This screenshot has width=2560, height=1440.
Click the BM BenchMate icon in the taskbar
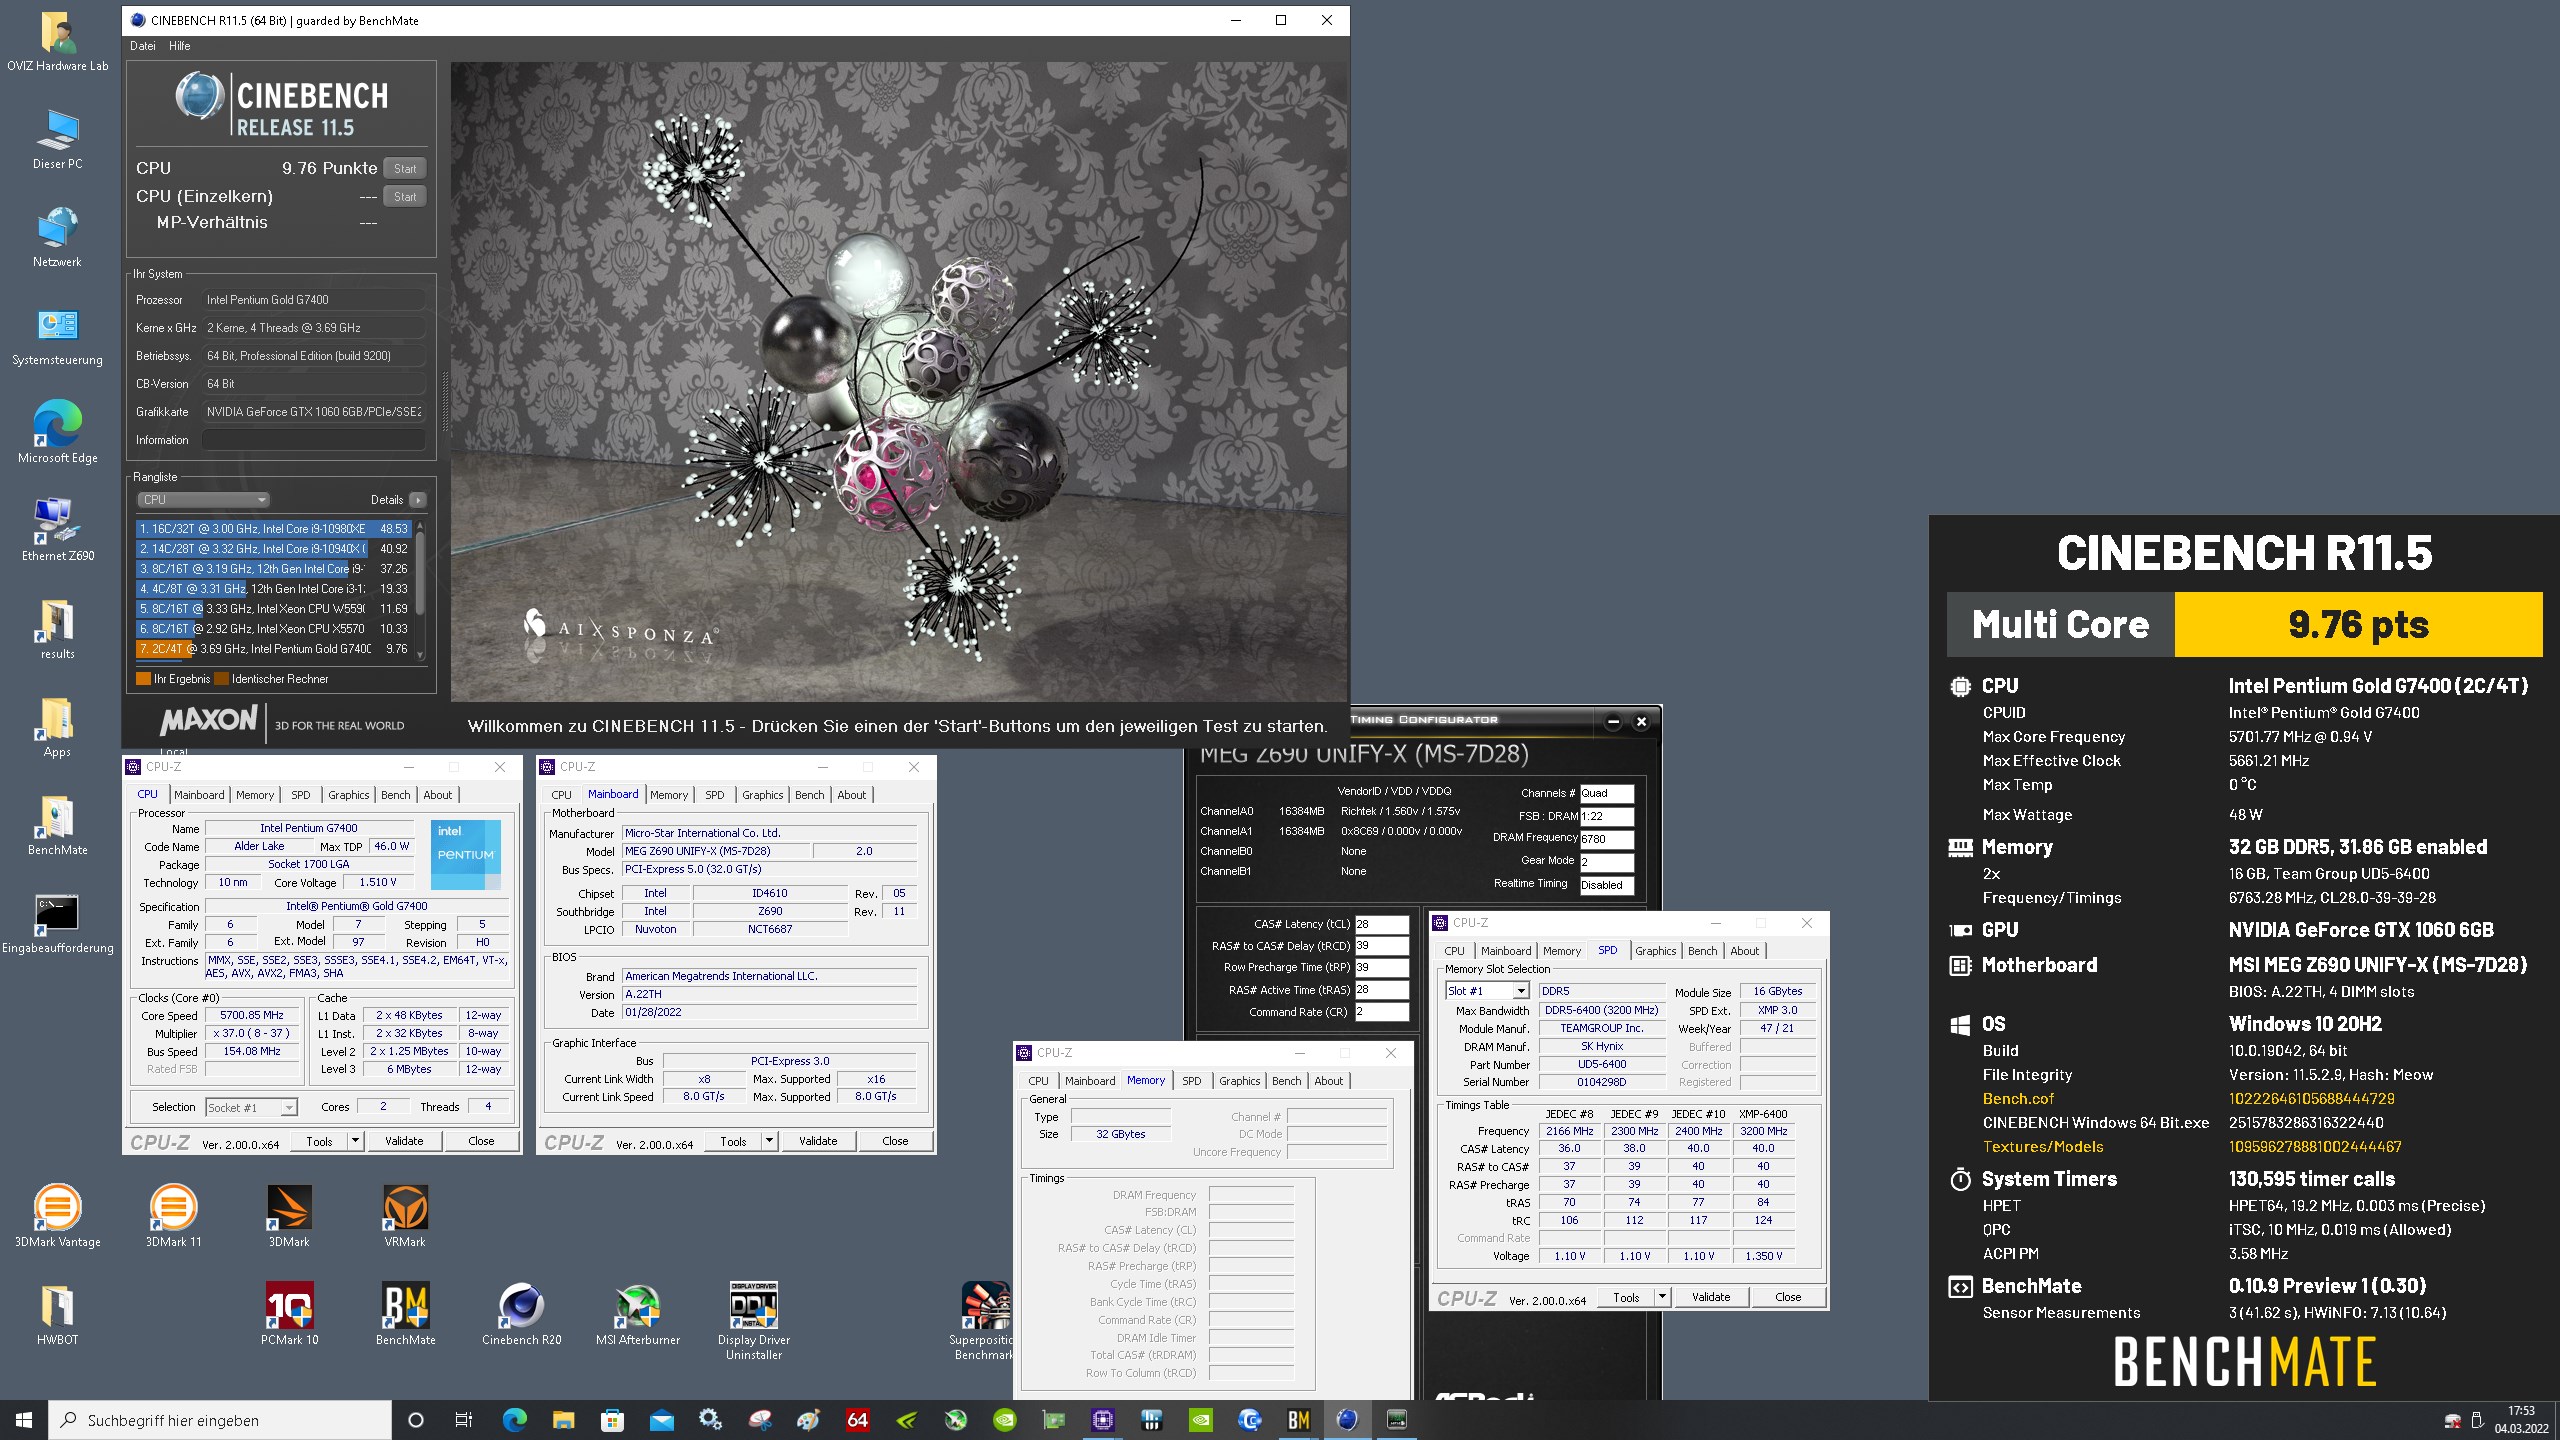pyautogui.click(x=1298, y=1419)
